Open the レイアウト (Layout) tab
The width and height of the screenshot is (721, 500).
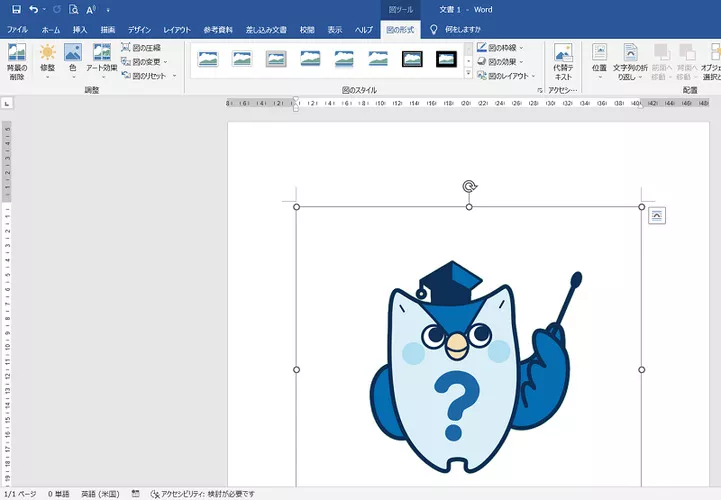click(x=177, y=30)
